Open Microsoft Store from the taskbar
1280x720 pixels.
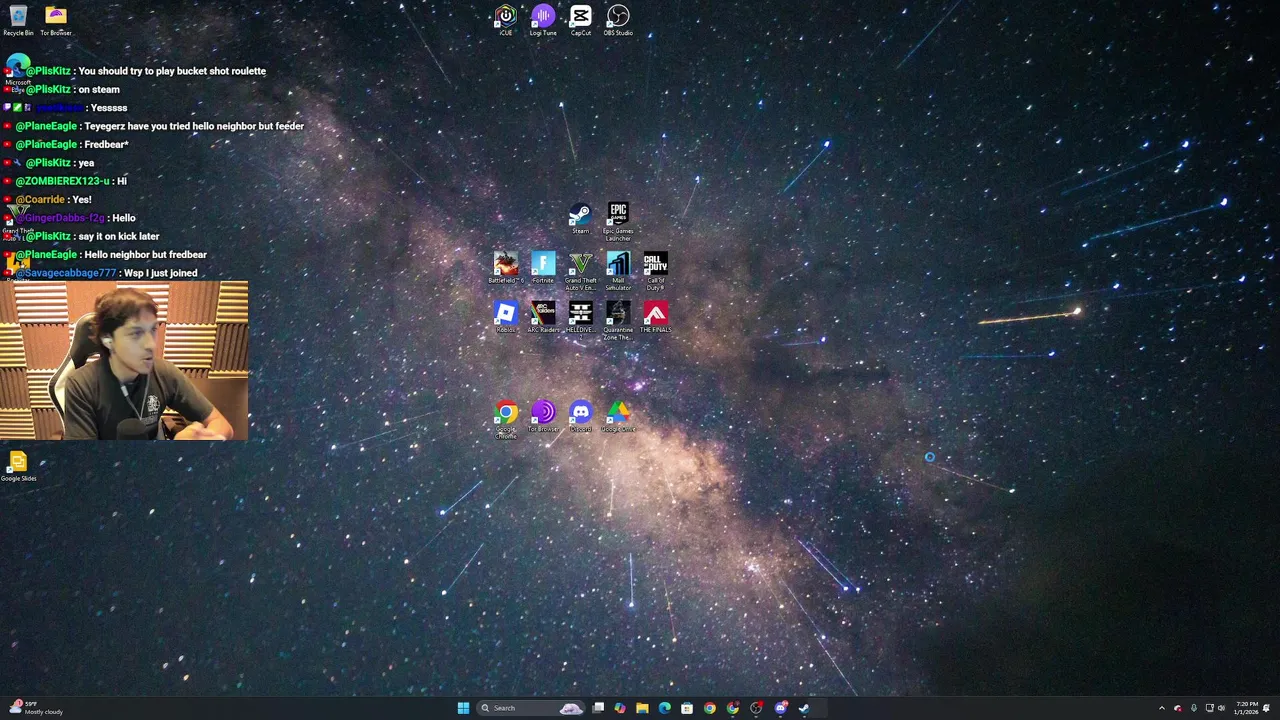[687, 708]
